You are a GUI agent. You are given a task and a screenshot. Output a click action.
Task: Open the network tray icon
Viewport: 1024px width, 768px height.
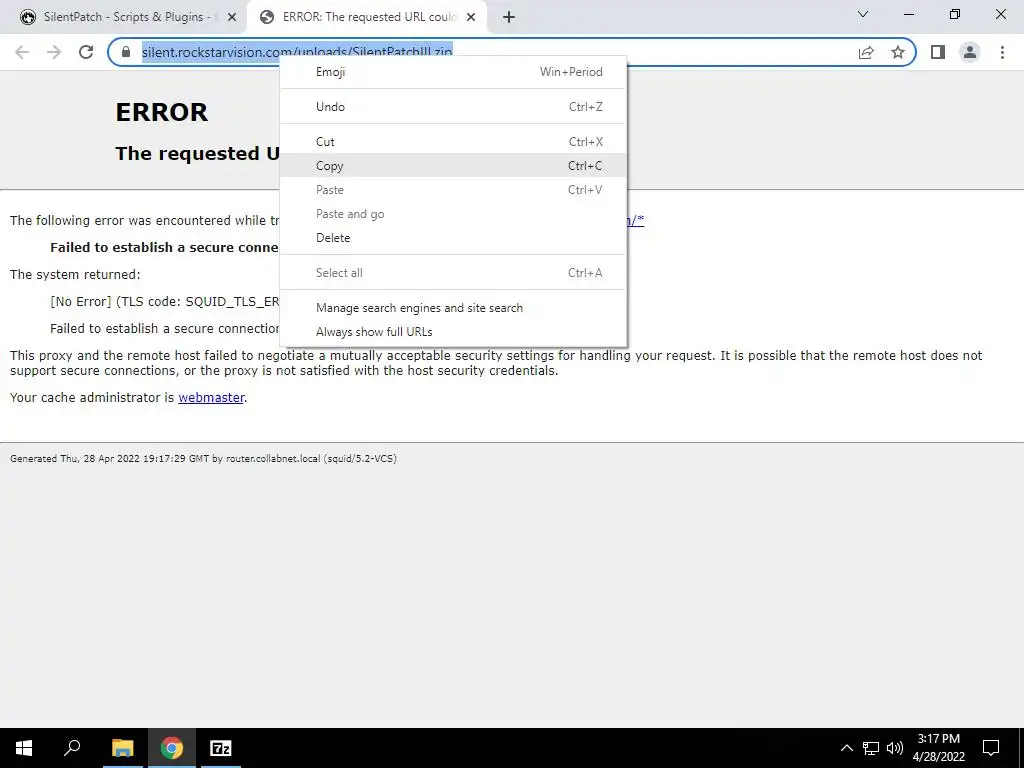(871, 748)
